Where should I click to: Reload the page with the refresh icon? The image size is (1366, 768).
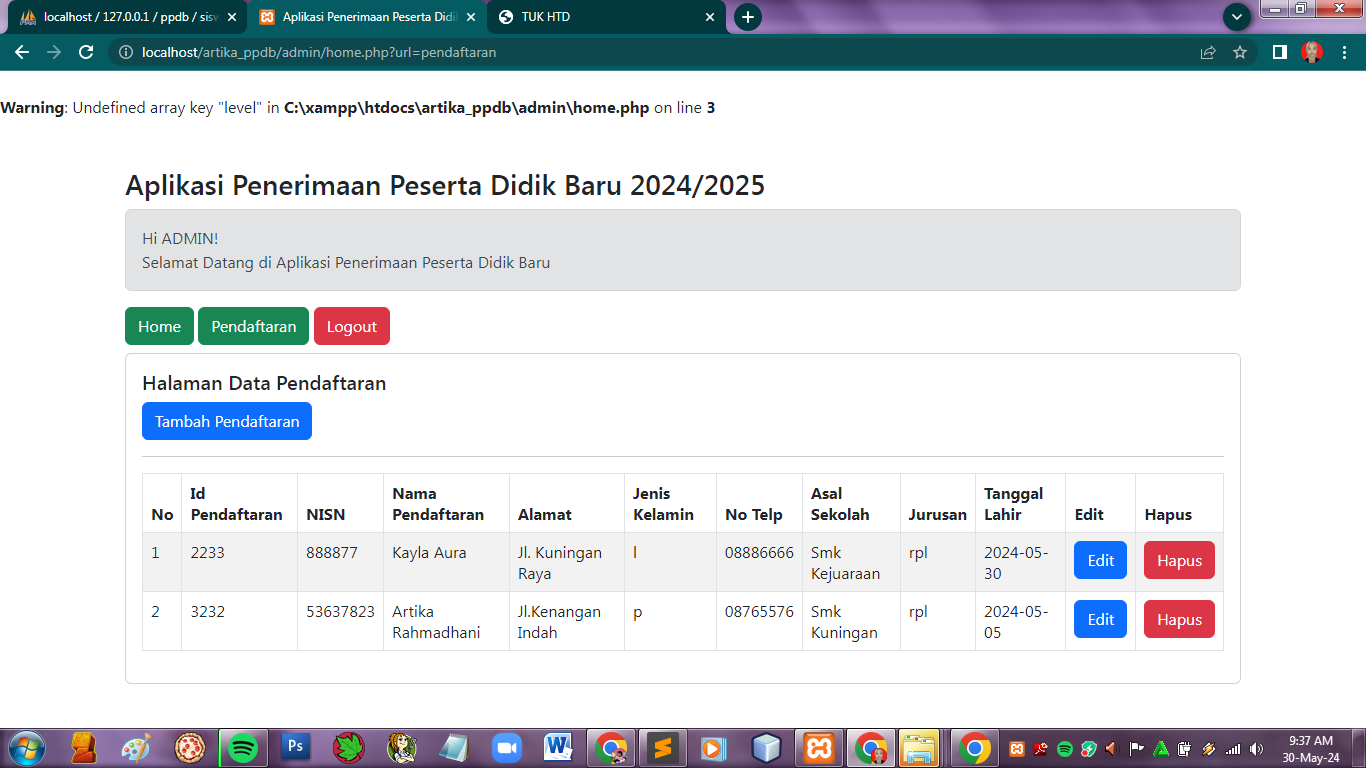pyautogui.click(x=86, y=52)
